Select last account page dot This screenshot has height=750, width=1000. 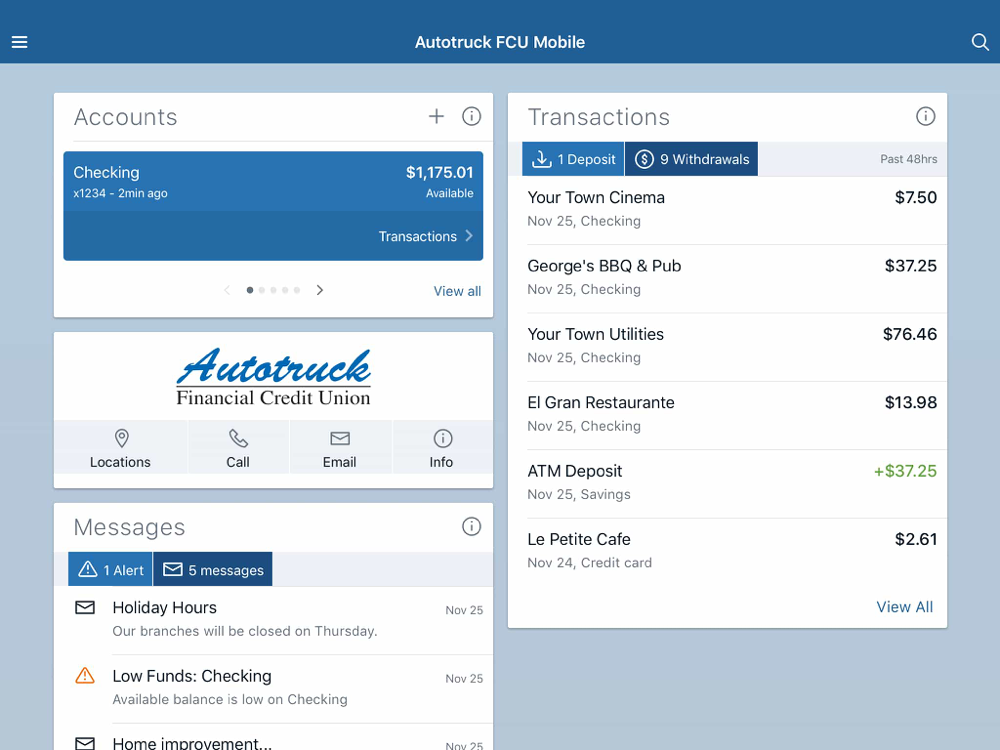tap(297, 290)
